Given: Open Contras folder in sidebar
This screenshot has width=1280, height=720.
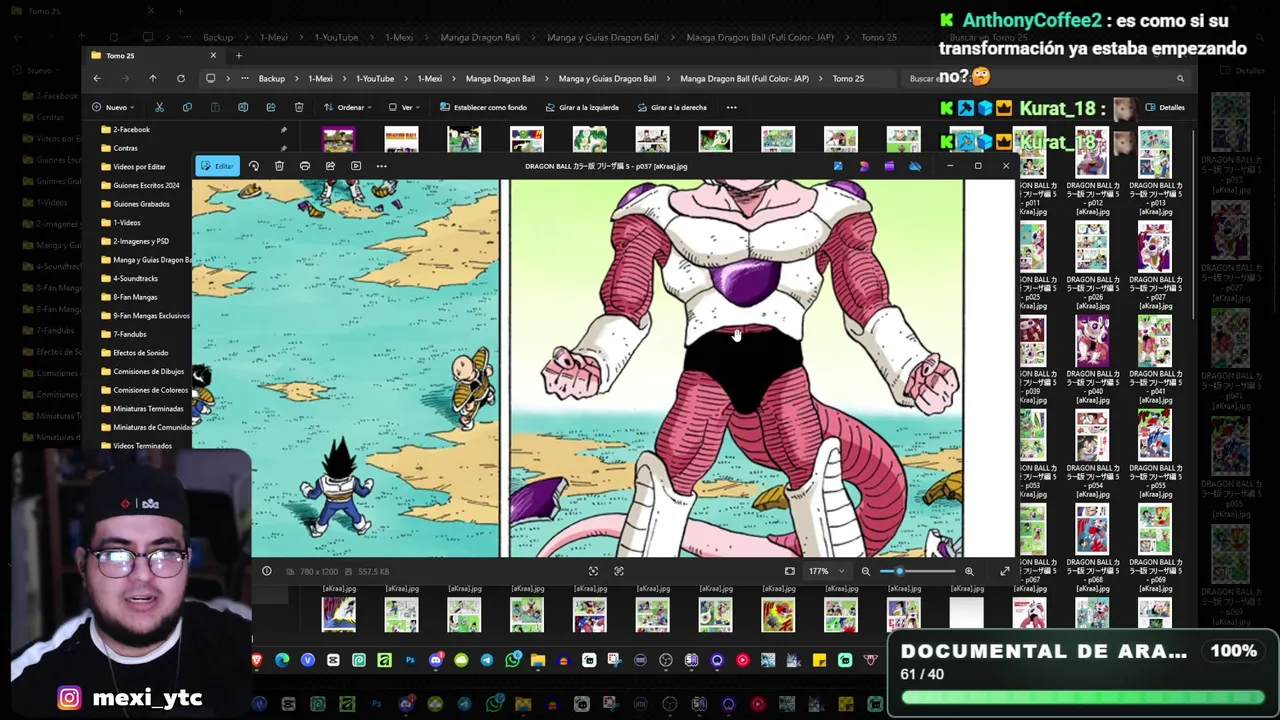Looking at the screenshot, I should (125, 148).
